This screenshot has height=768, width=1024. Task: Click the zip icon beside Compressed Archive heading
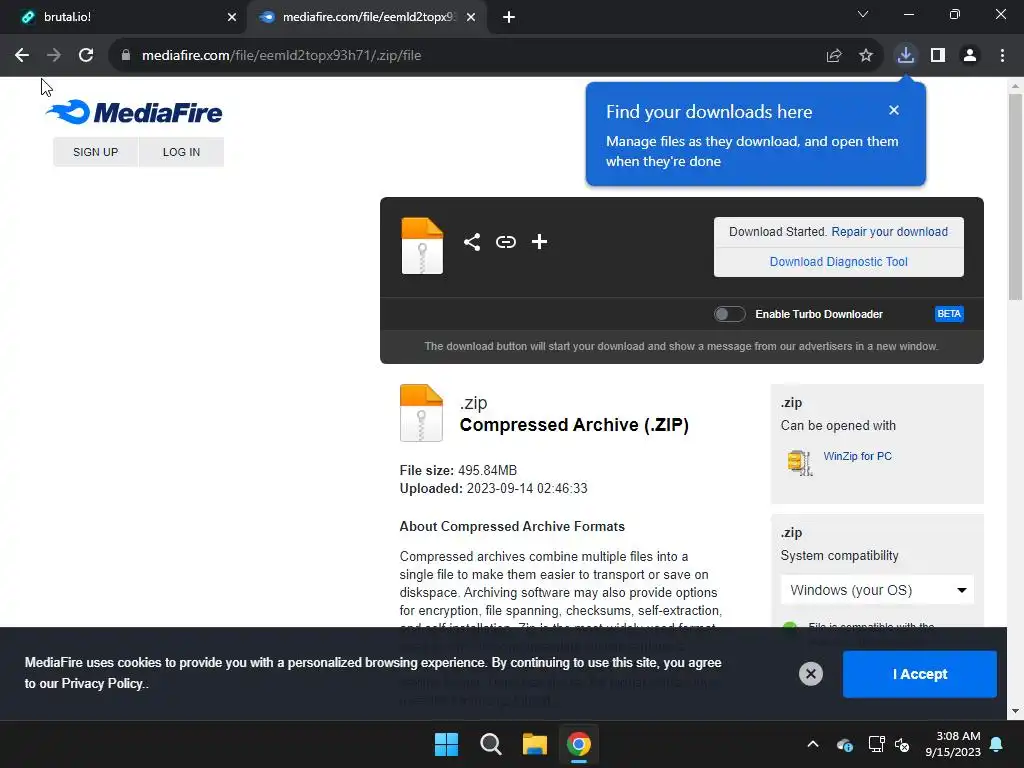(421, 413)
